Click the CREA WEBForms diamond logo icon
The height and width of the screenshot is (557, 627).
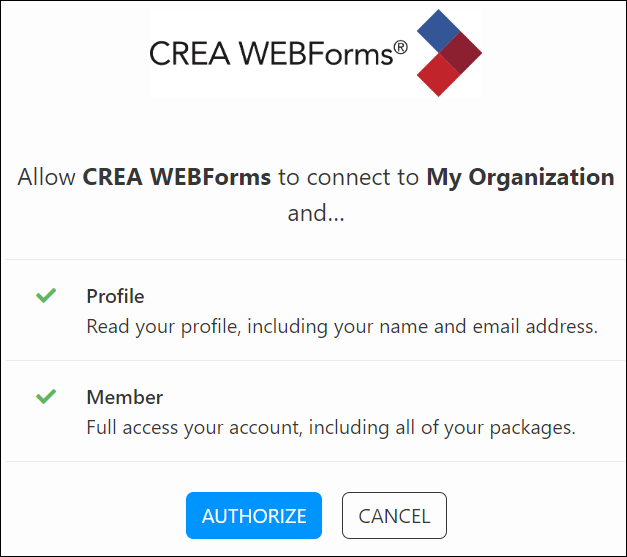pyautogui.click(x=447, y=53)
